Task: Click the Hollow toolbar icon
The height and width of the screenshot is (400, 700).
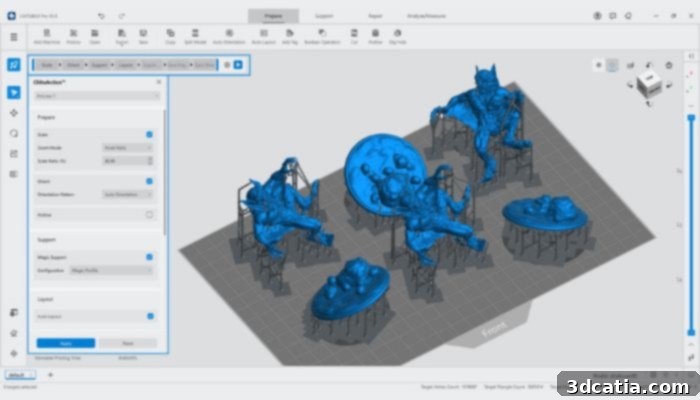Action: [375, 36]
